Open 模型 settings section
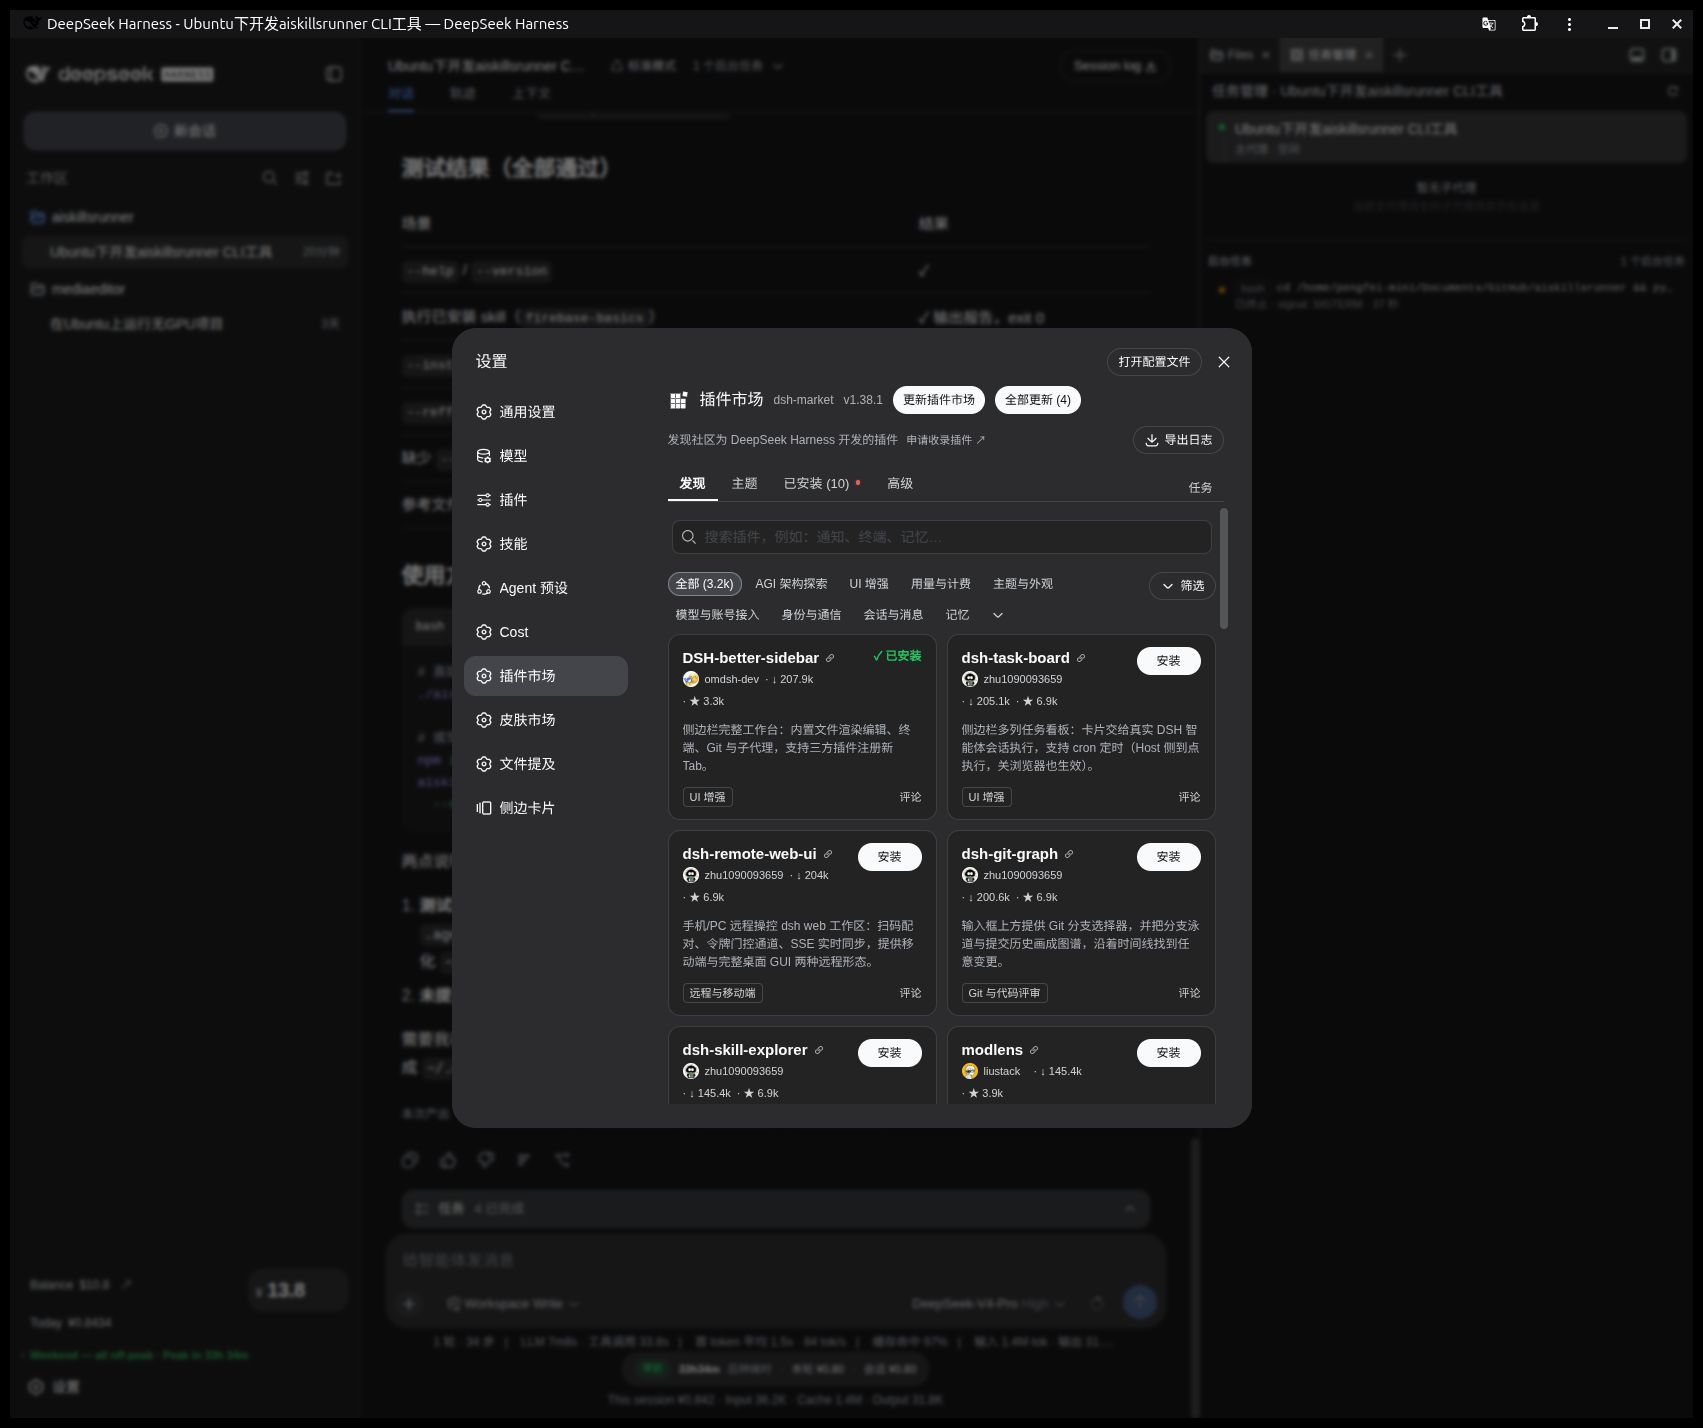1703x1428 pixels. (x=546, y=456)
